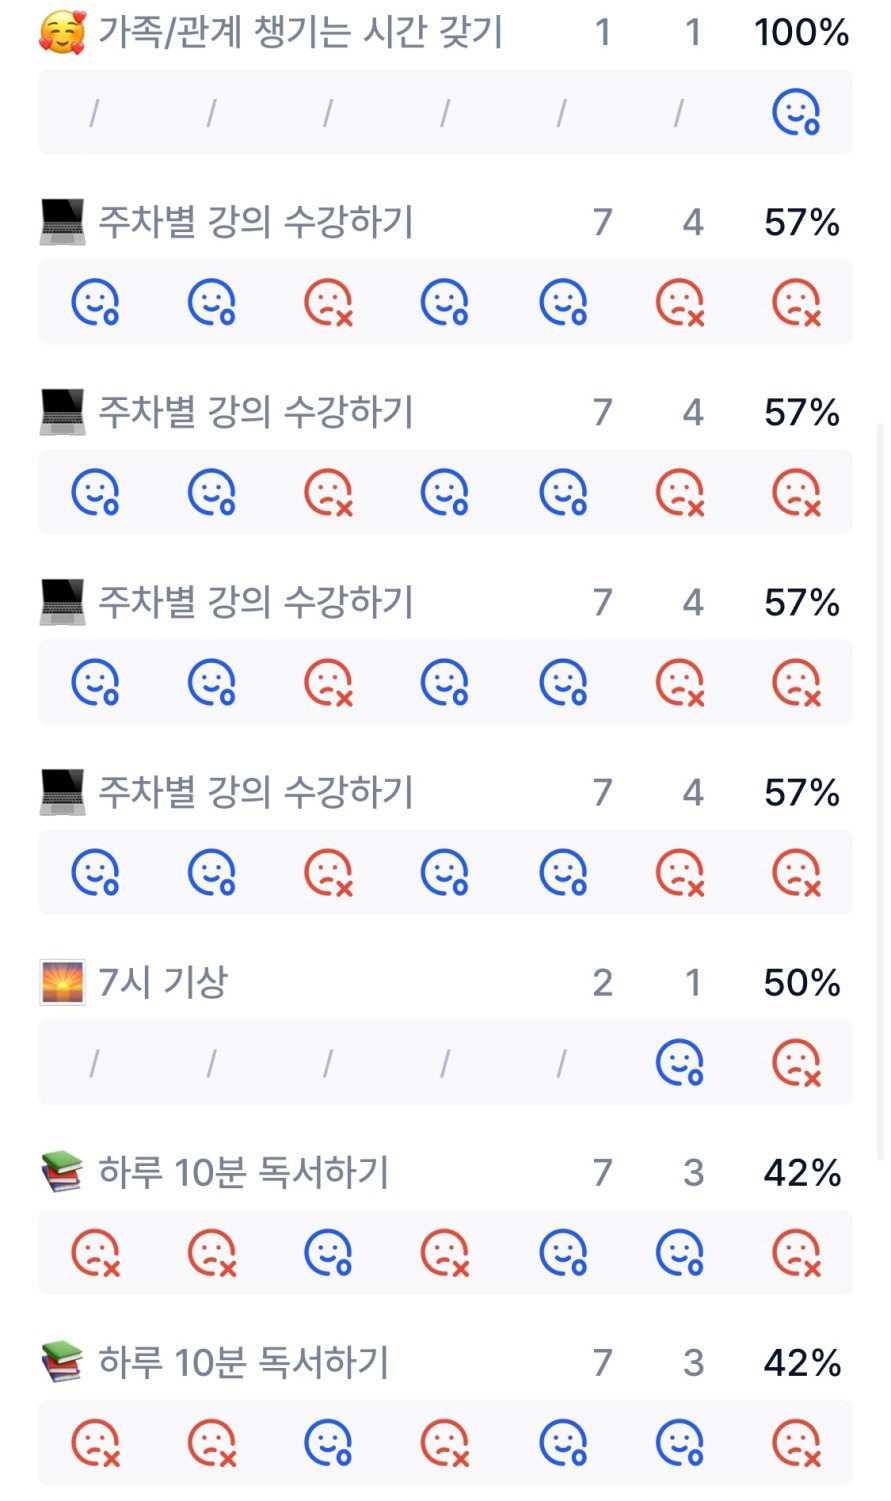The image size is (891, 1501).
Task: Click the 100% completion rate of 가족/관계
Action: pyautogui.click(x=801, y=33)
